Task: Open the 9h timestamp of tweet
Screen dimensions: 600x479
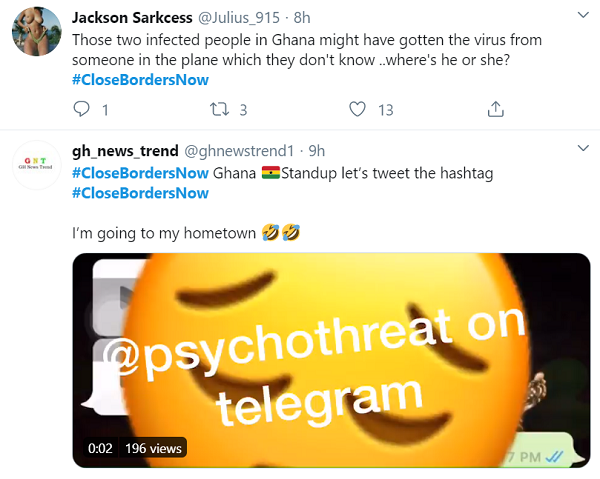Action: (317, 151)
